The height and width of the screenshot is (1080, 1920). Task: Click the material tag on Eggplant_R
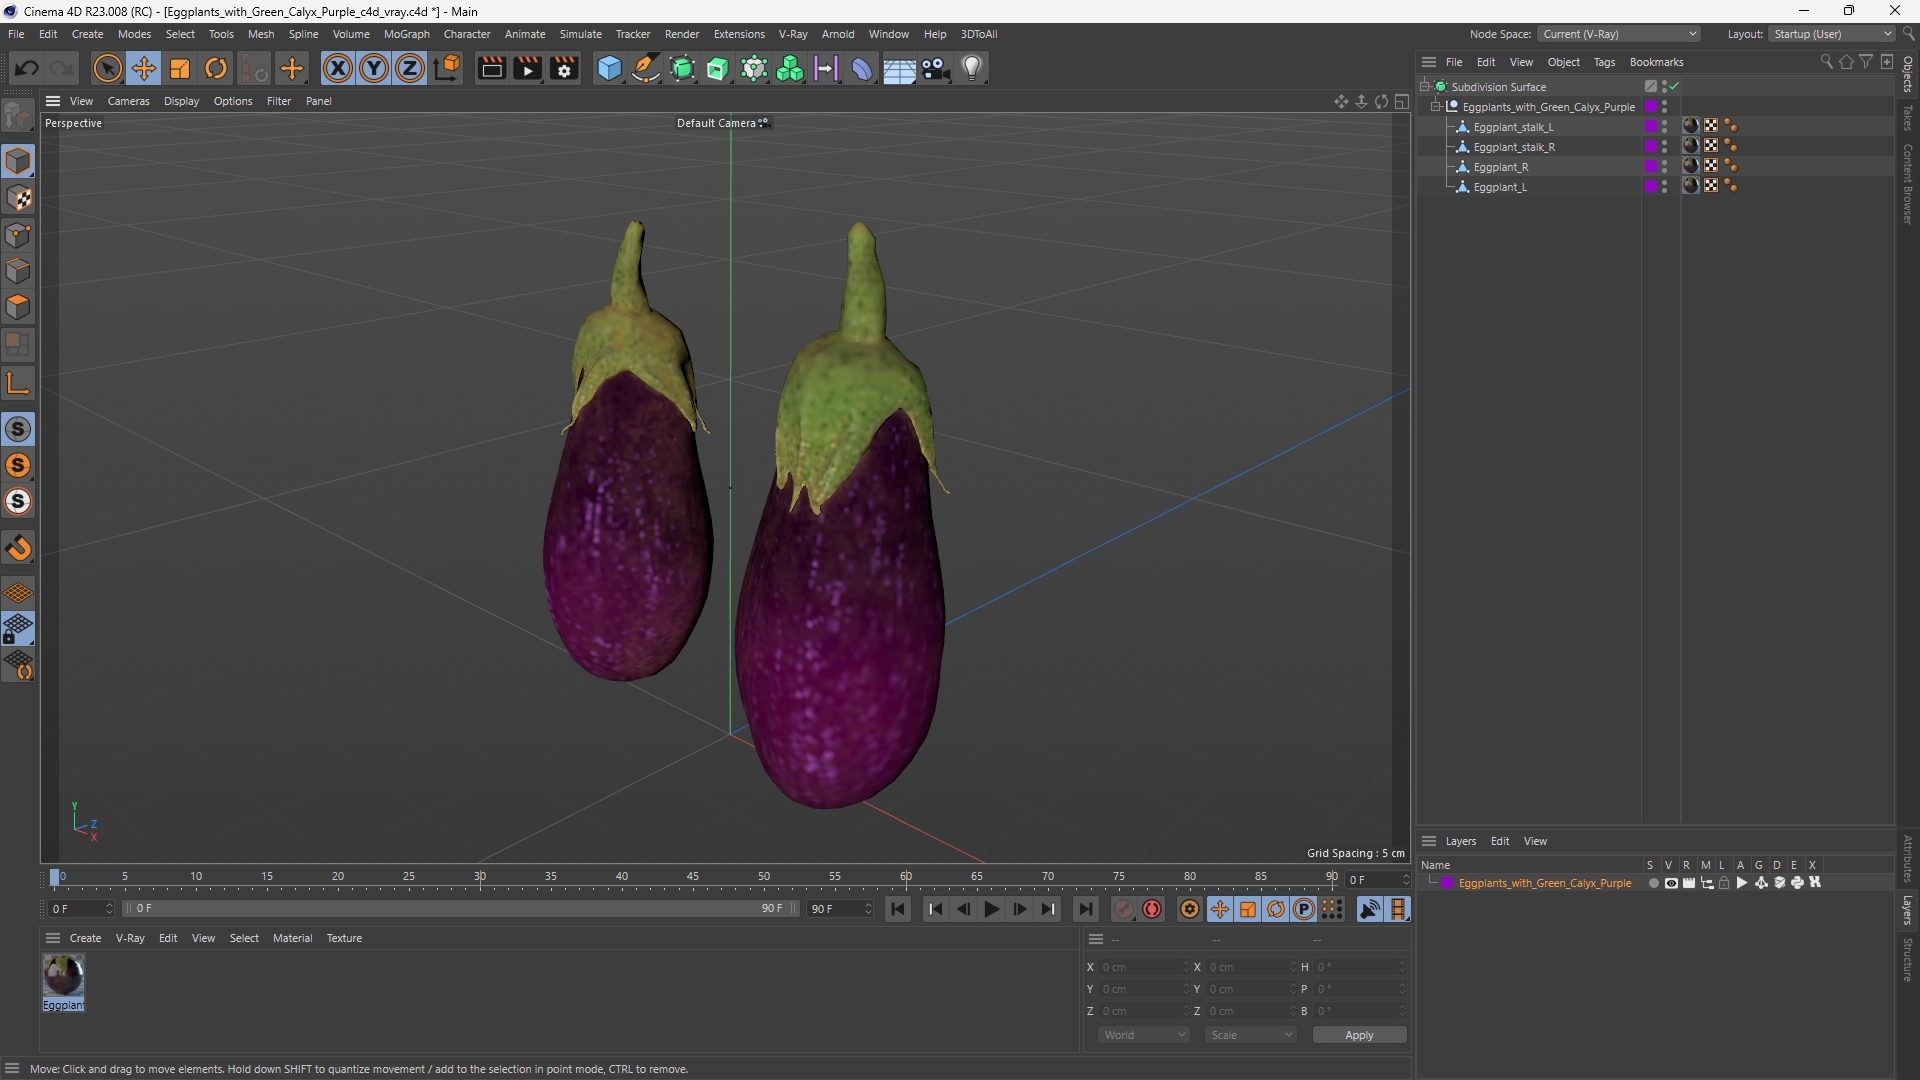click(x=1691, y=167)
